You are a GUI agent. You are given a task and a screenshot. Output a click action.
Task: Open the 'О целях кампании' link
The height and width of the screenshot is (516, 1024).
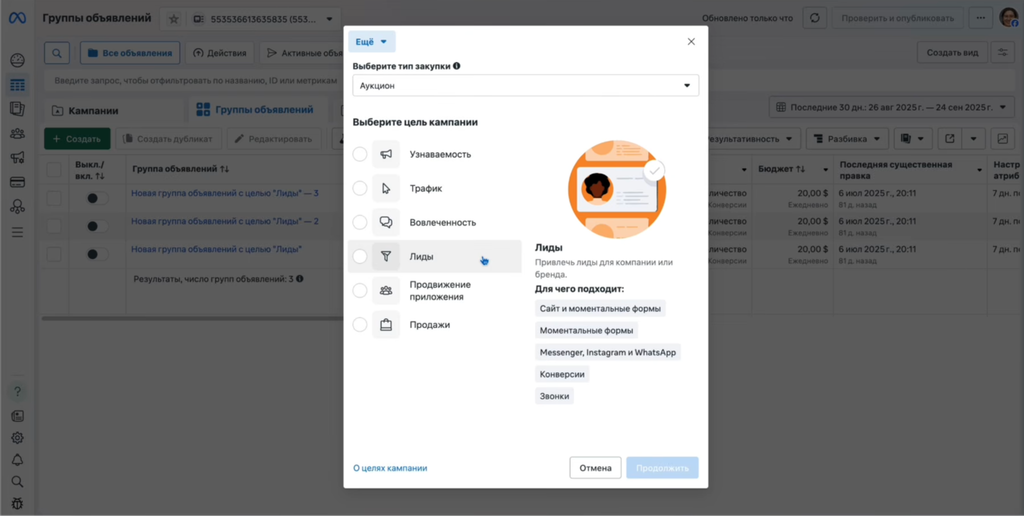[x=390, y=468]
